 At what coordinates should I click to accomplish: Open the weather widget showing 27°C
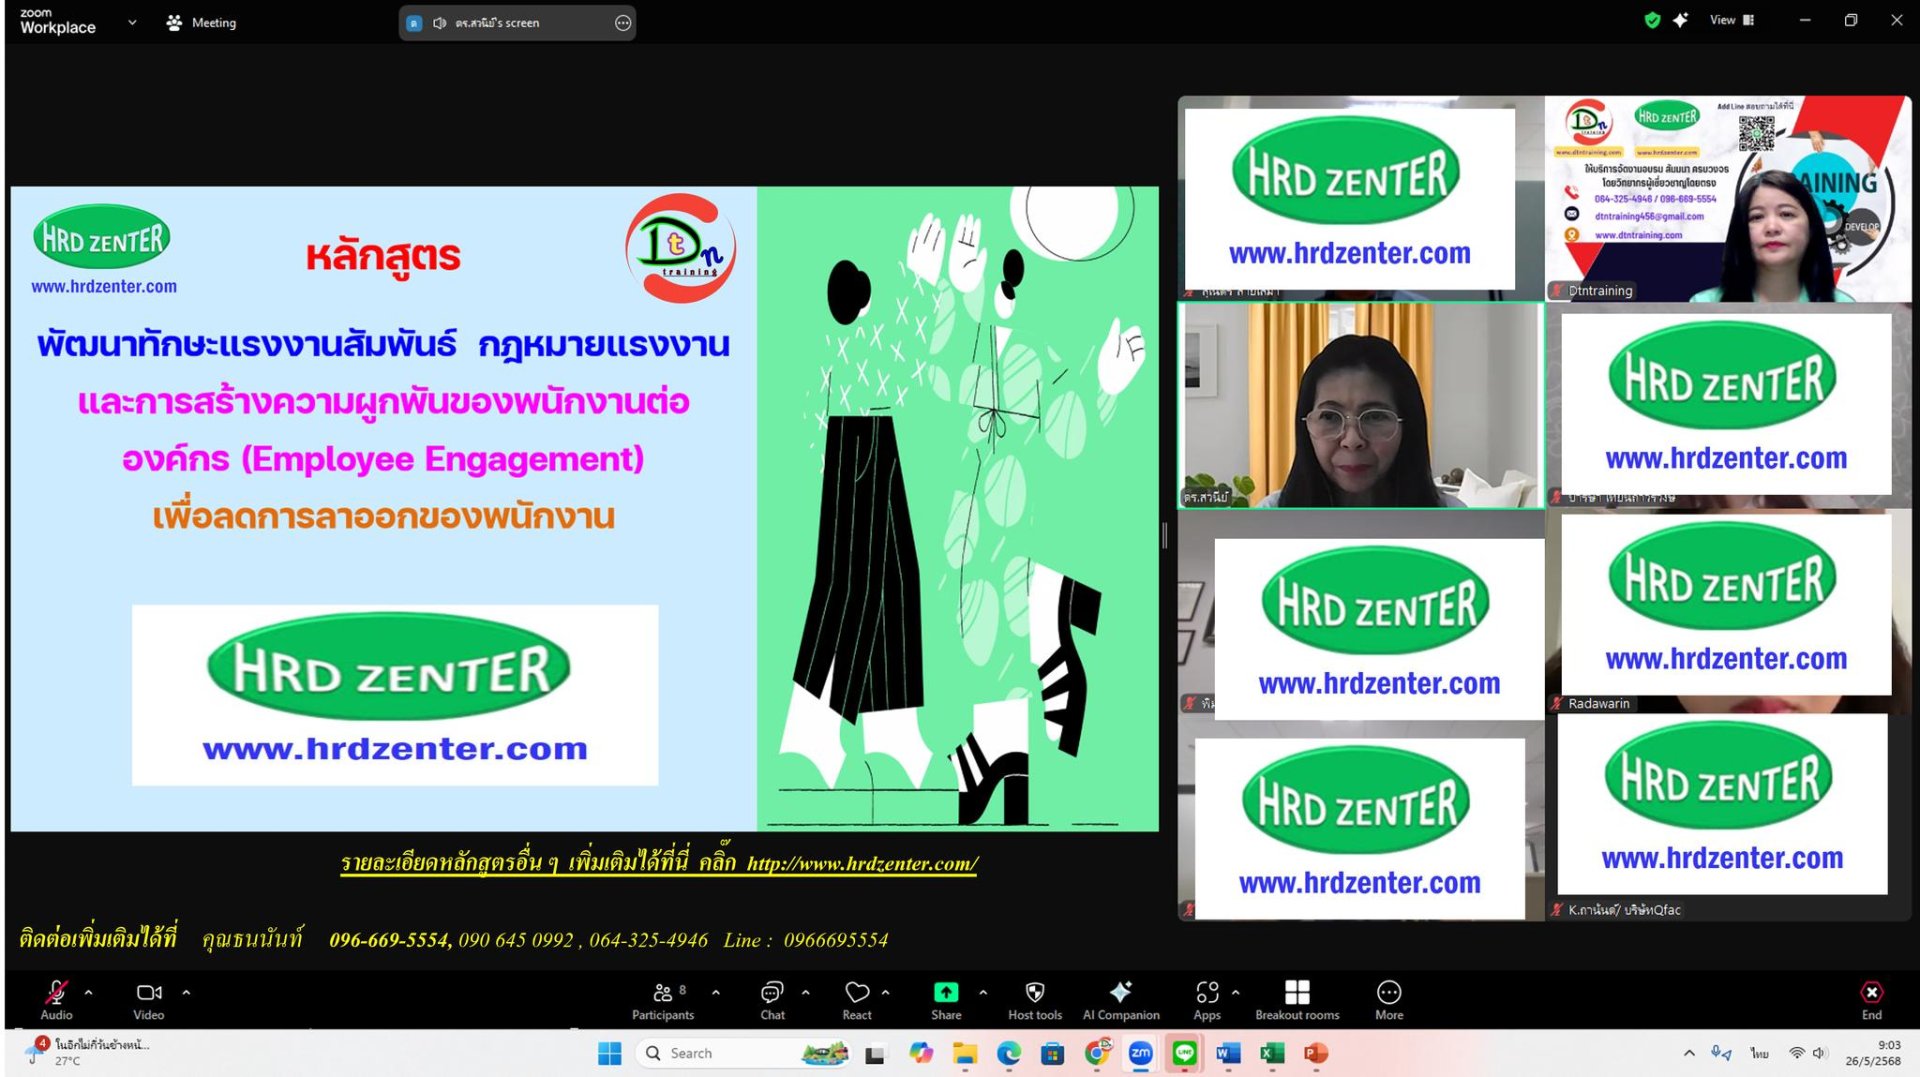coord(88,1052)
